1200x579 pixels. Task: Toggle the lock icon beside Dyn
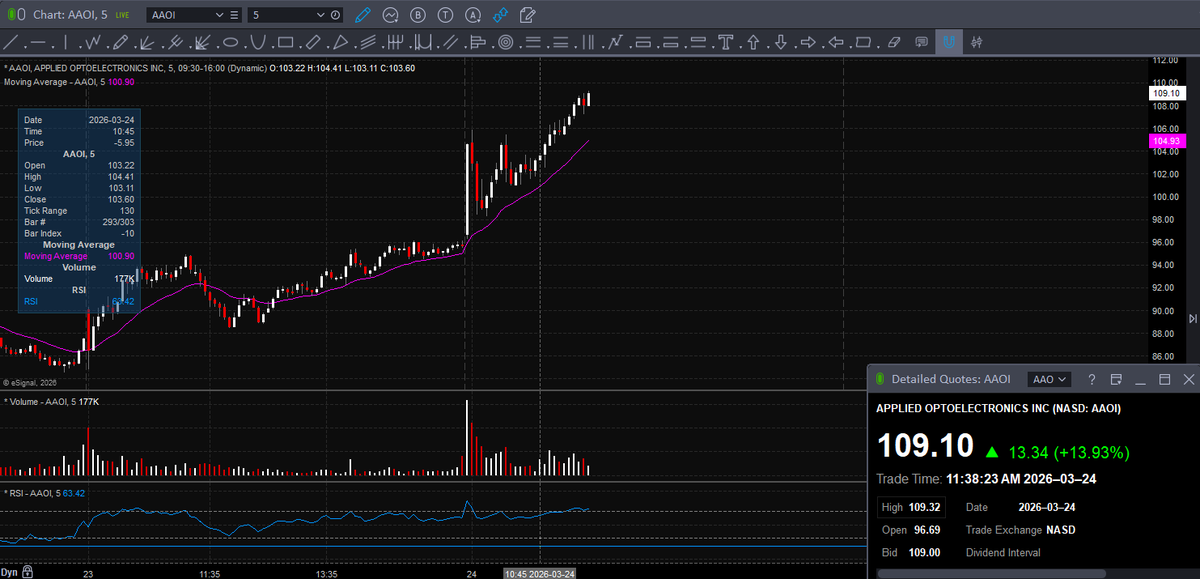coord(28,572)
